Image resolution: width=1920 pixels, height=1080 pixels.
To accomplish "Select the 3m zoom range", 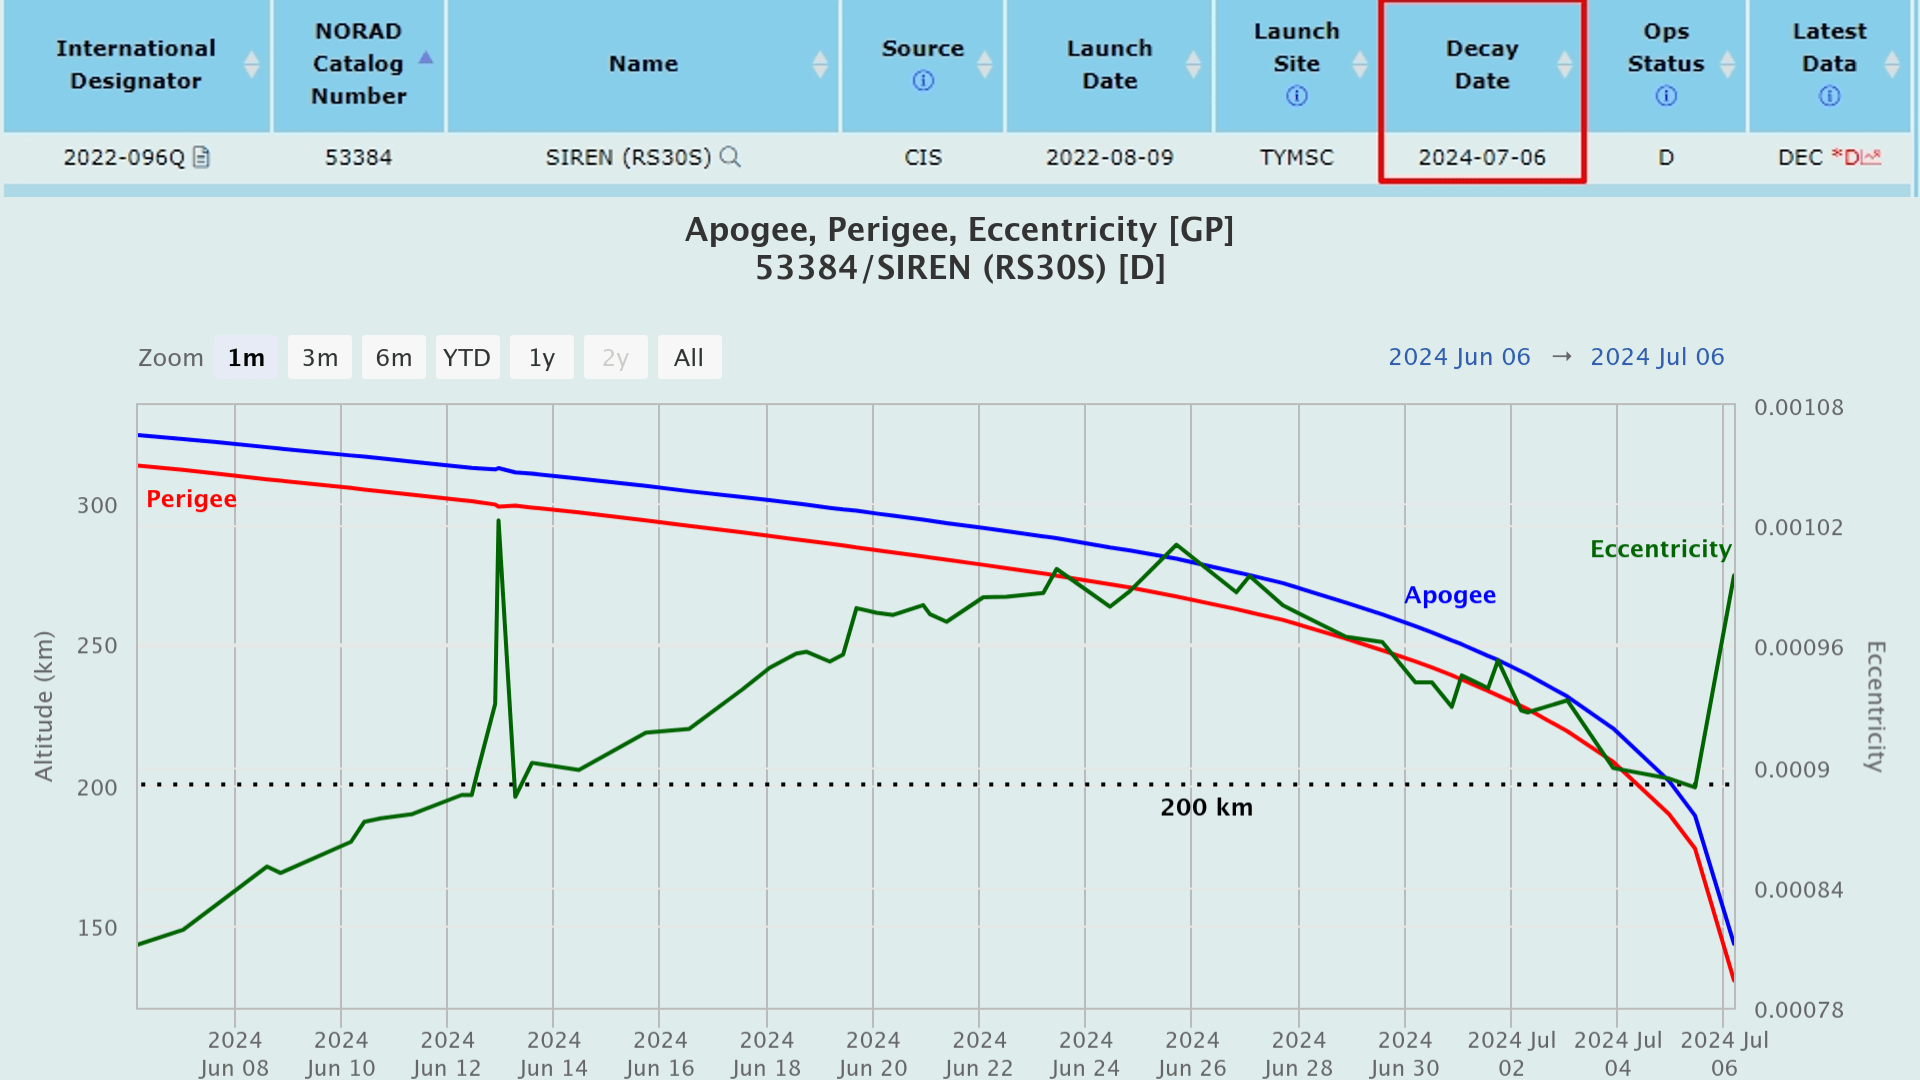I will coord(320,358).
